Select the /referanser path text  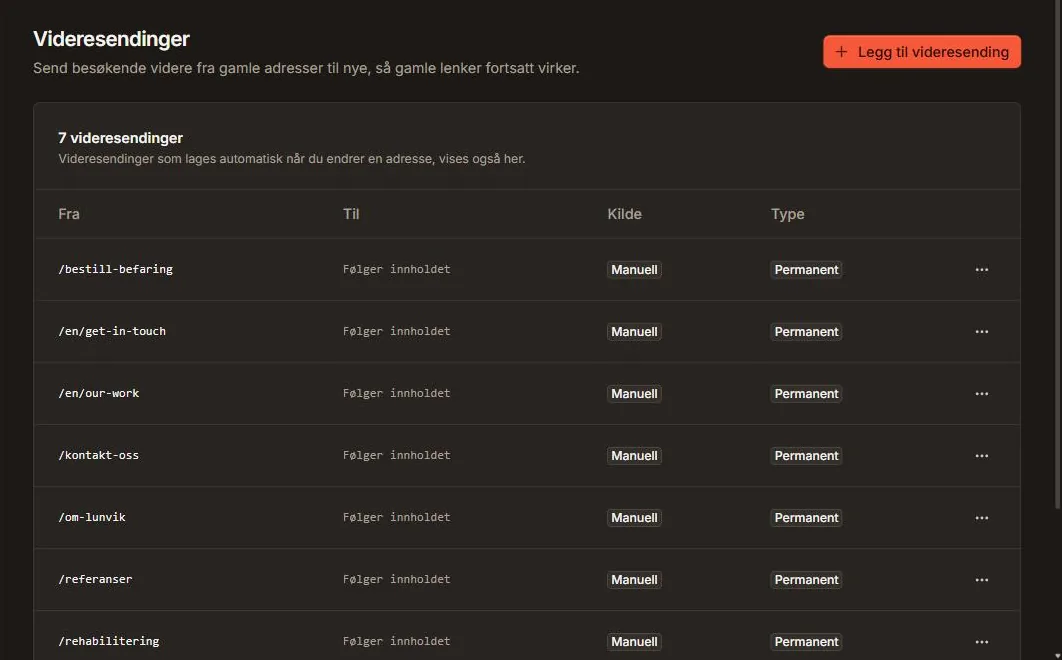click(95, 579)
